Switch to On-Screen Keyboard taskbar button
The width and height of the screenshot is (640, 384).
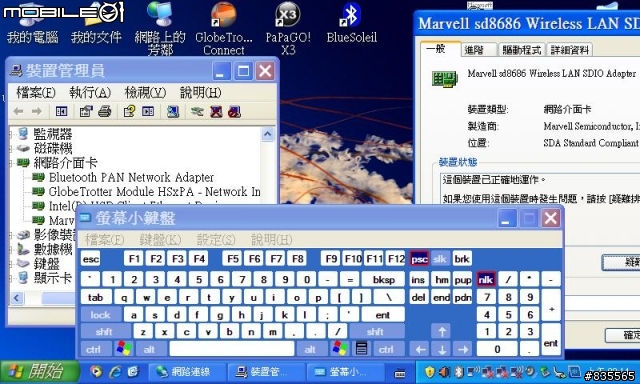tap(344, 372)
